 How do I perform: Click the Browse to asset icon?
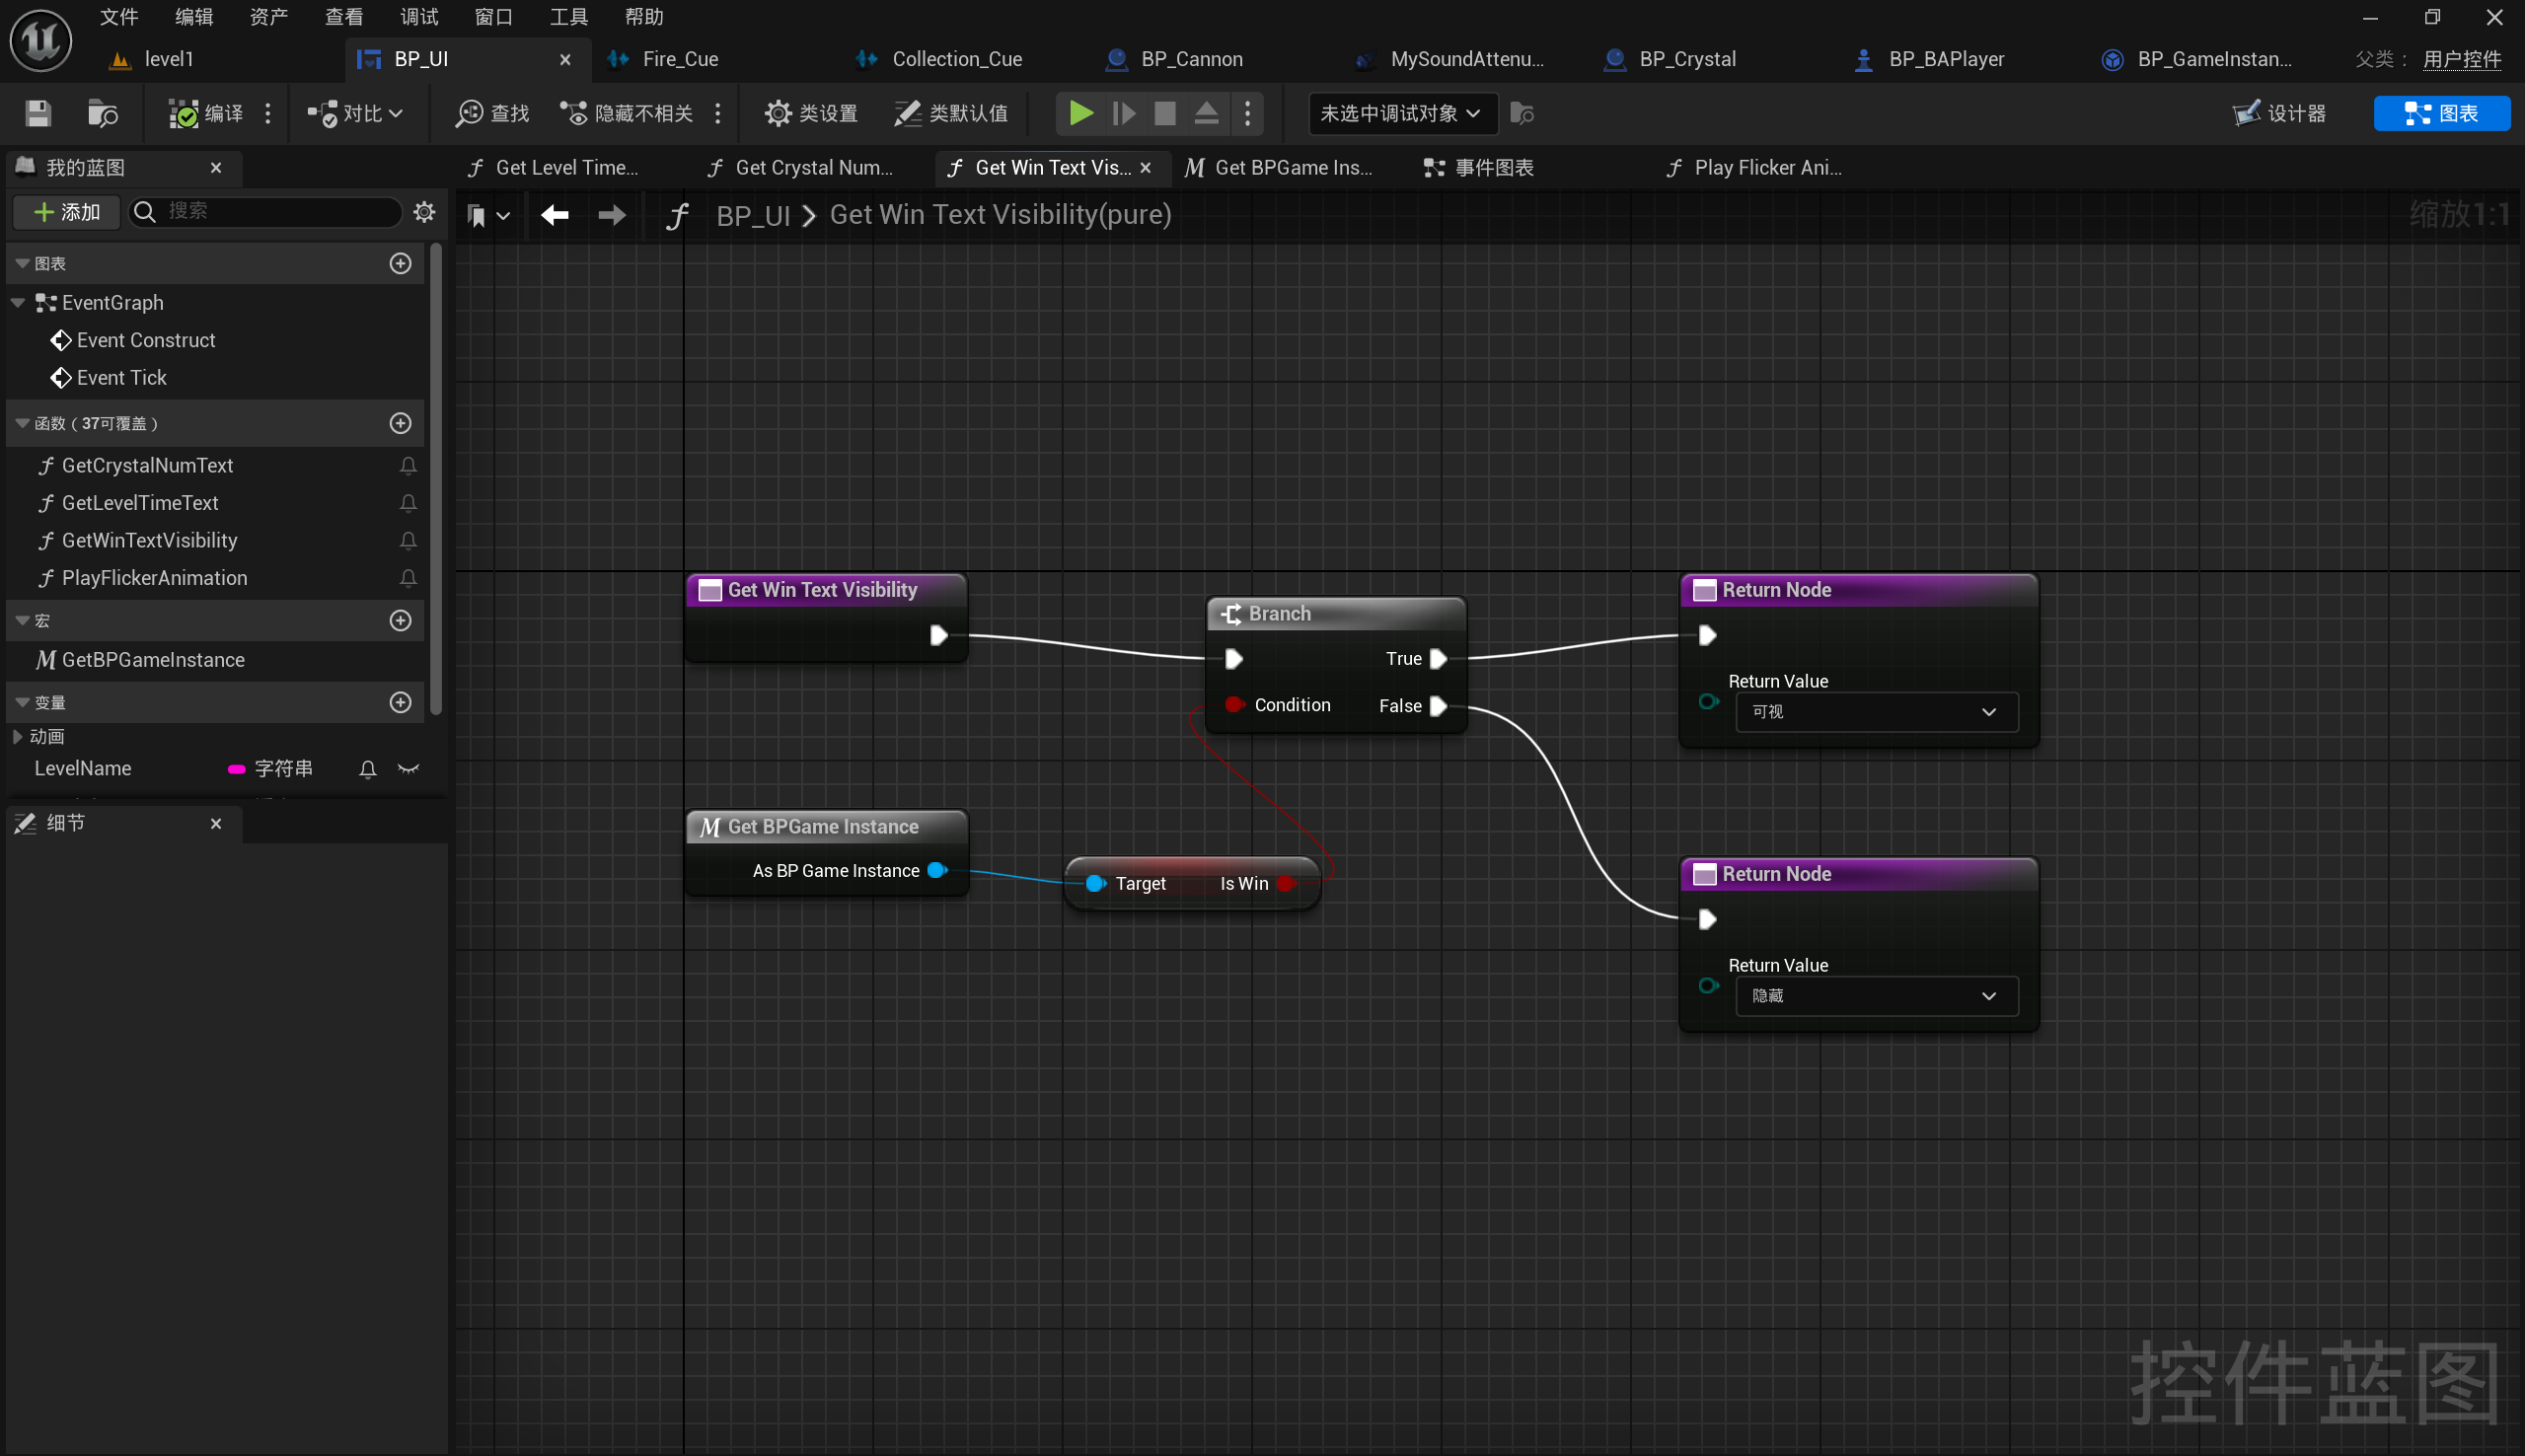click(102, 113)
